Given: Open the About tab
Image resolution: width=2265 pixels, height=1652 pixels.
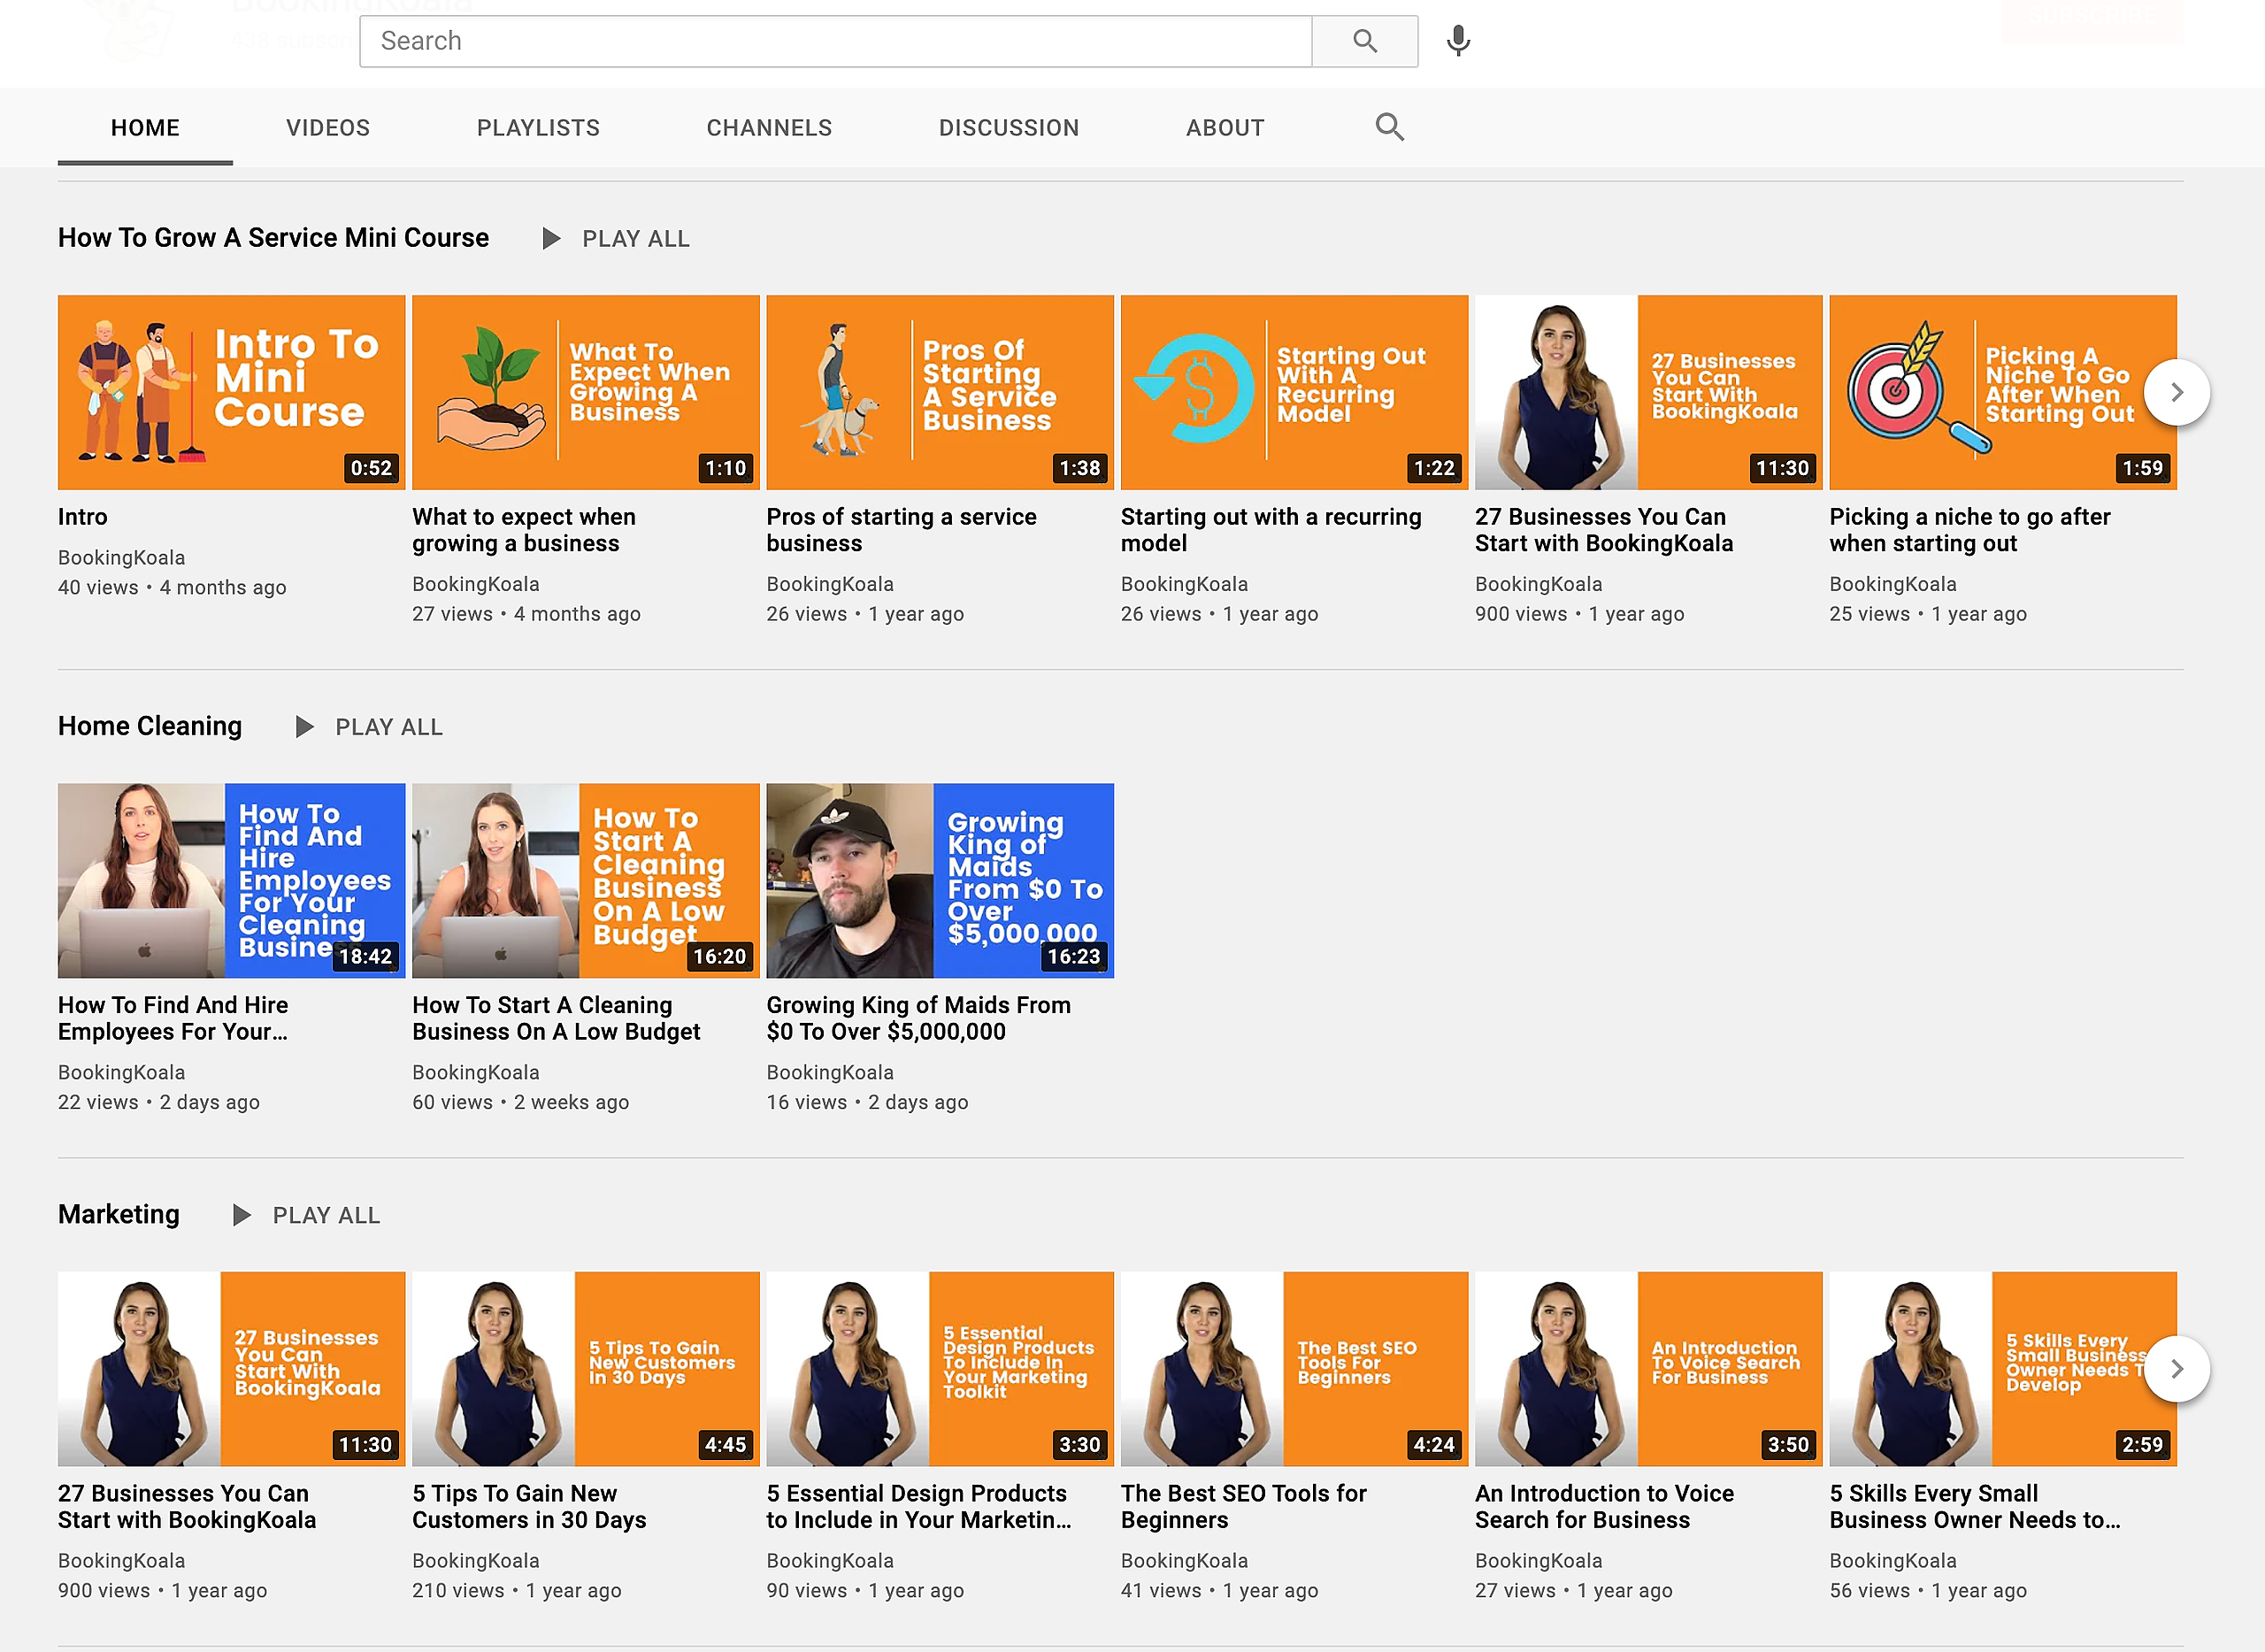Looking at the screenshot, I should tap(1224, 128).
